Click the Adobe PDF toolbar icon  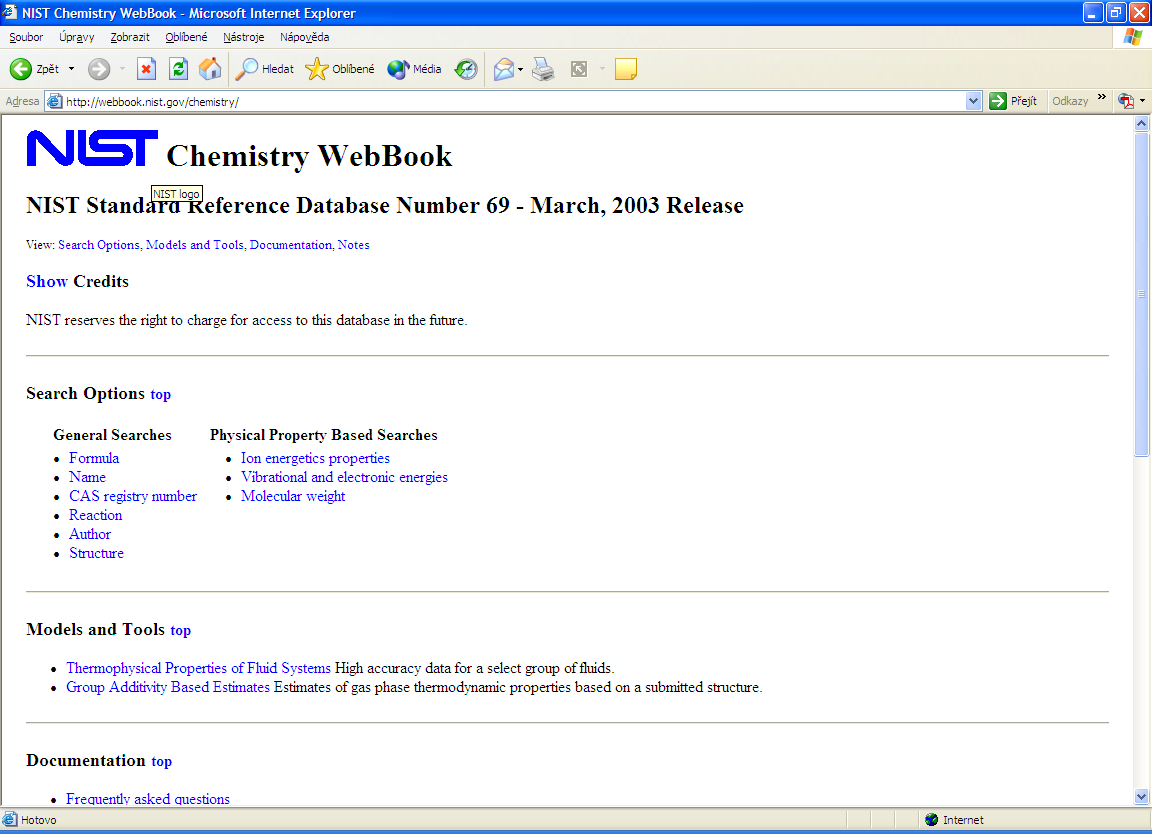click(1126, 101)
